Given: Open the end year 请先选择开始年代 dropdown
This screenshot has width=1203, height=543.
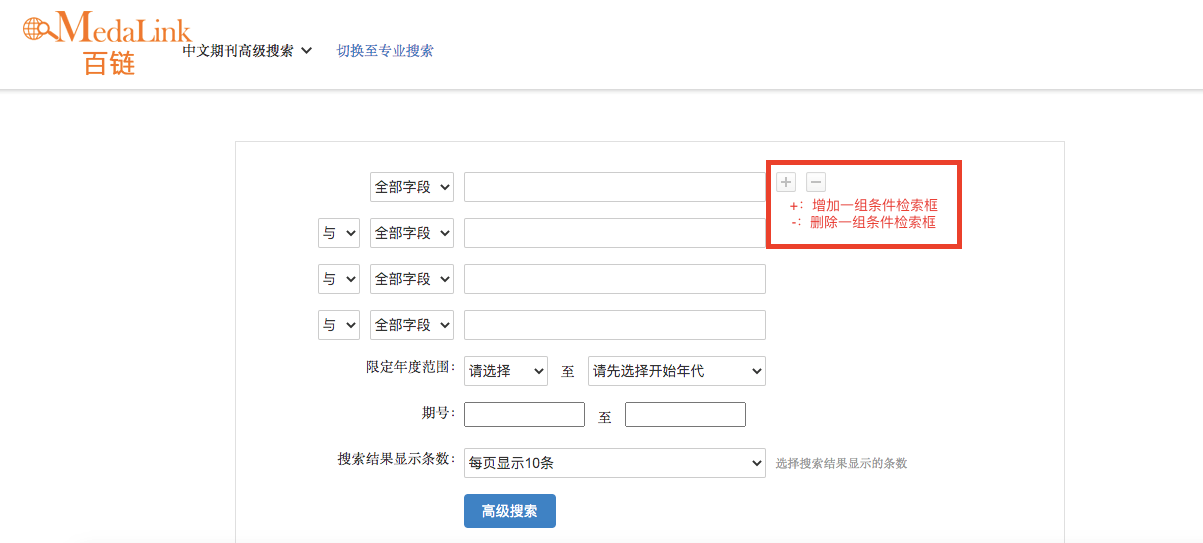Looking at the screenshot, I should [677, 371].
